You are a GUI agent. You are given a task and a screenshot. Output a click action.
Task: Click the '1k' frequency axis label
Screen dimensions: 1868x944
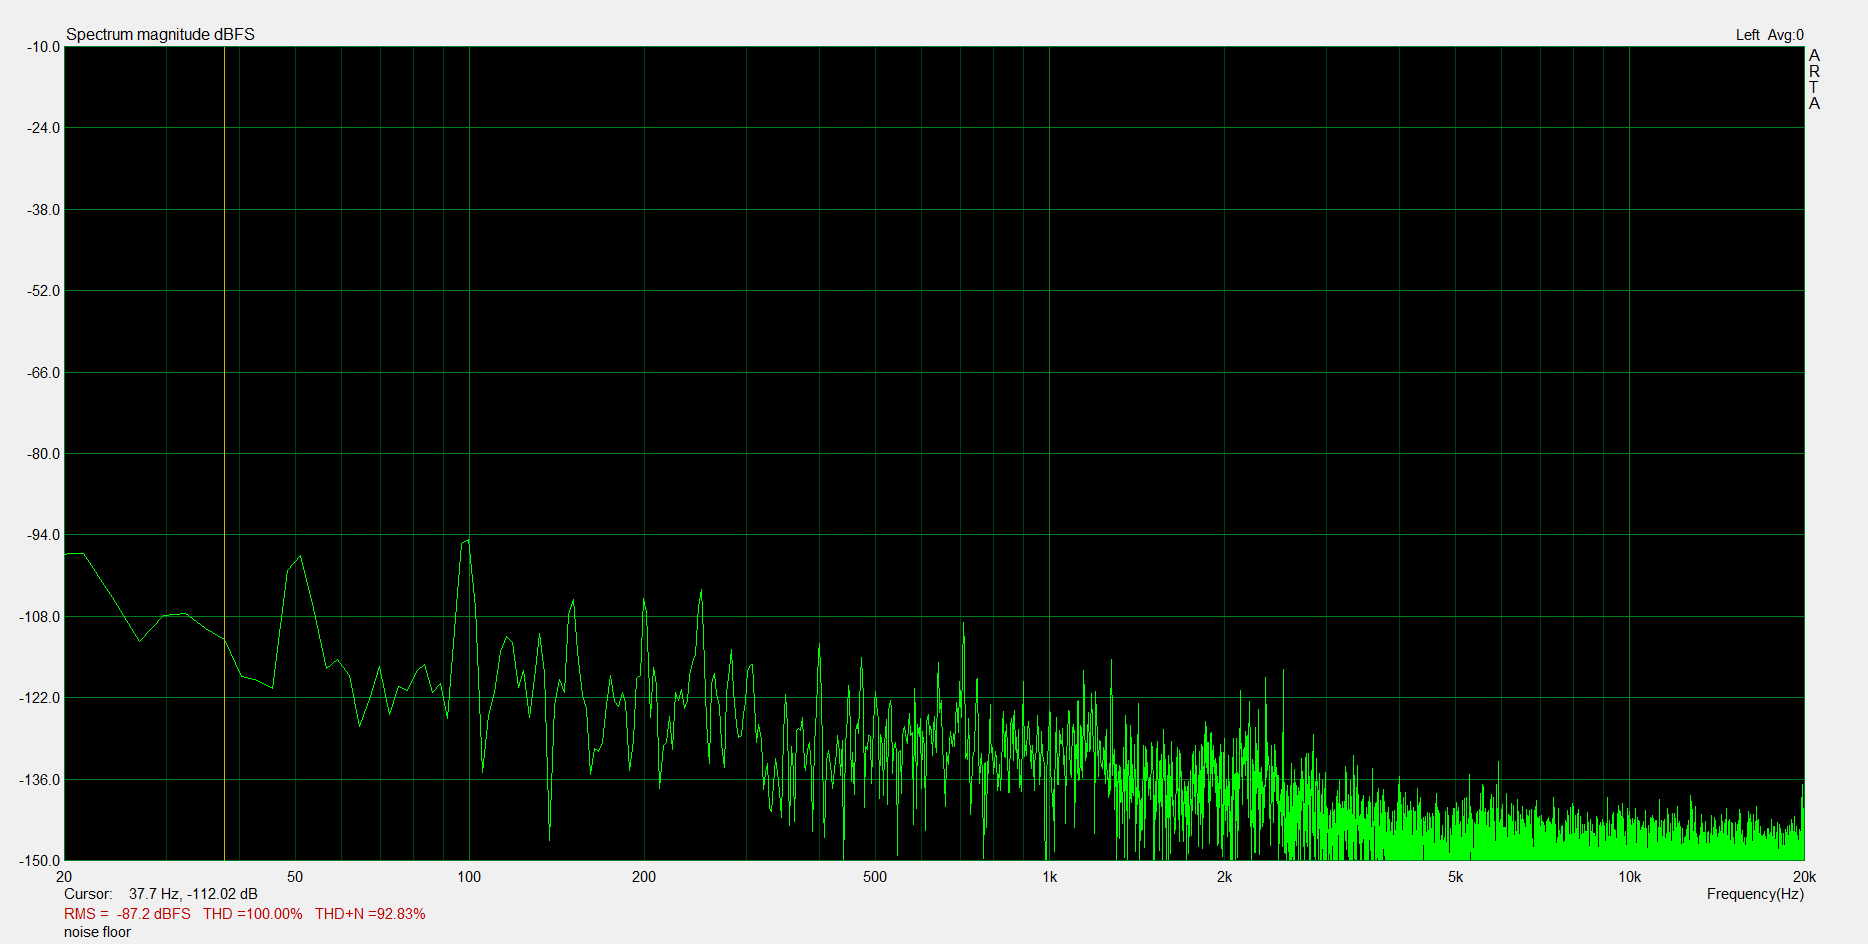[x=1049, y=877]
